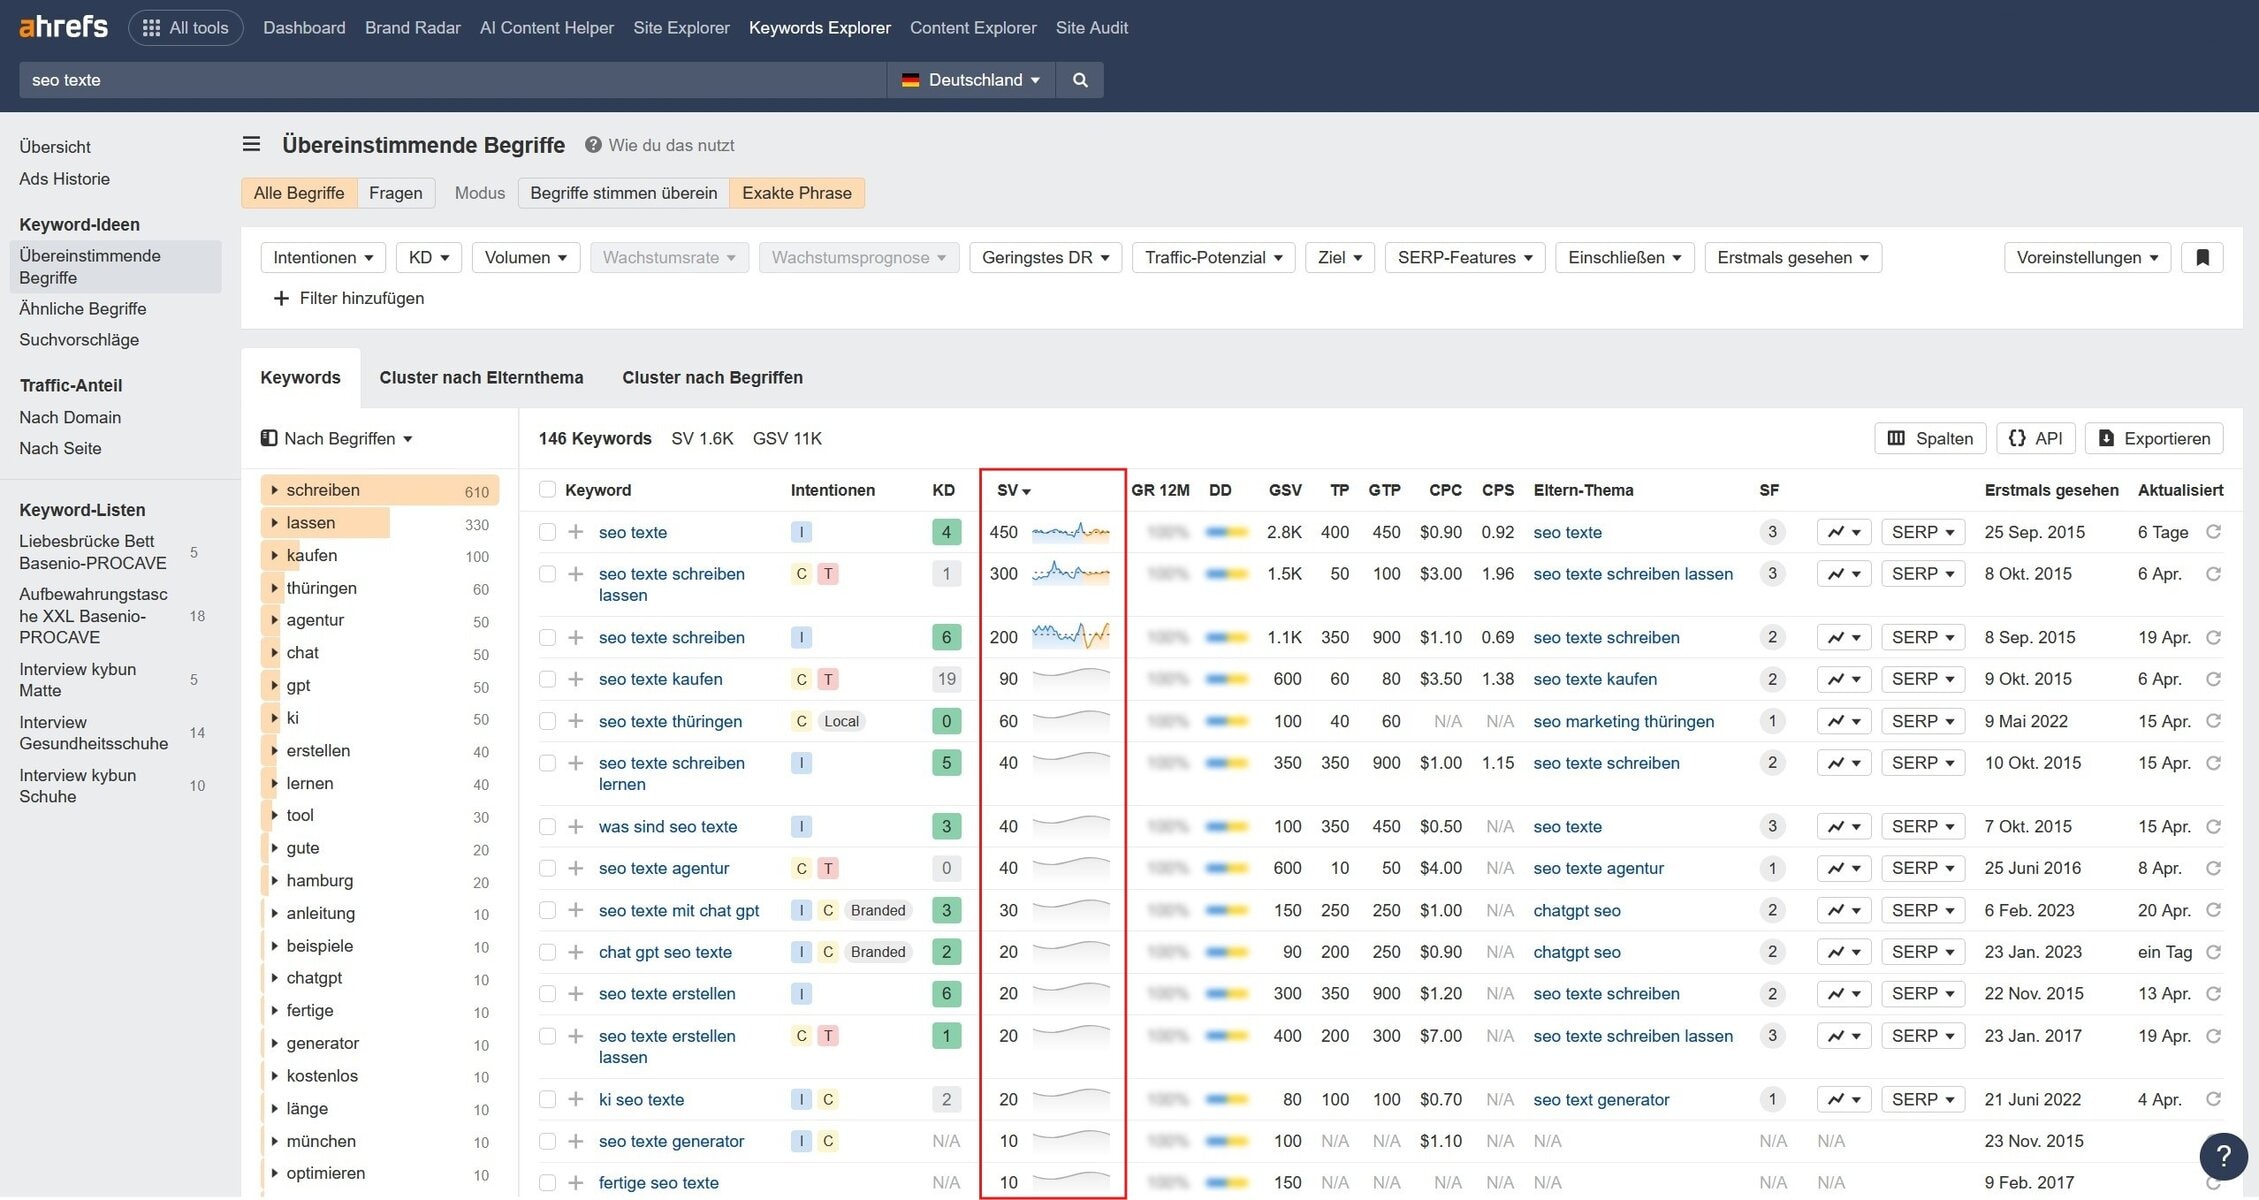Click the bookmark icon beside Voreinstellungen
This screenshot has width=2259, height=1200.
(x=2202, y=257)
